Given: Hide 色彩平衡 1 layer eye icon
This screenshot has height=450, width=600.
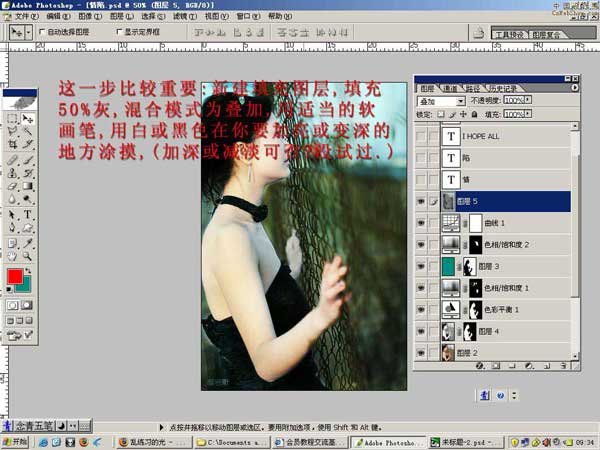Looking at the screenshot, I should click(x=421, y=309).
